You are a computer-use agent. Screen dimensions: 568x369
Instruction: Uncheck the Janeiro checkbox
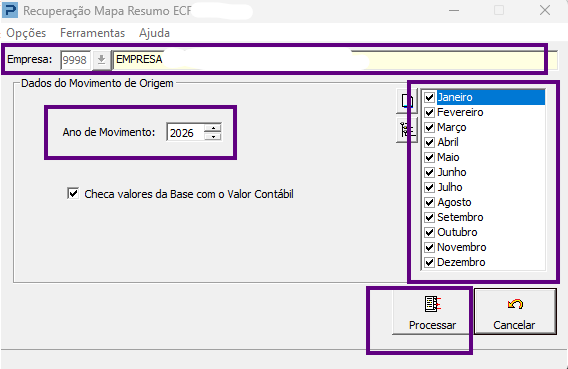point(430,97)
